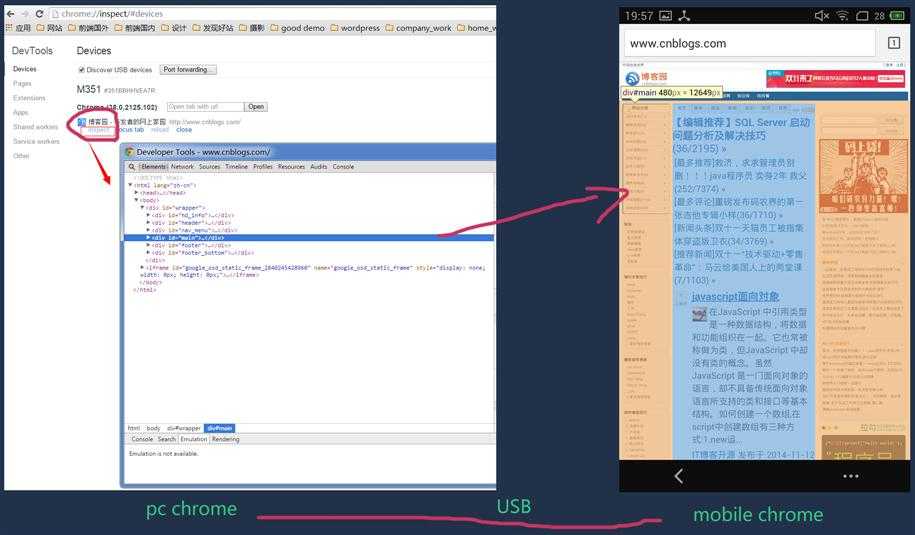This screenshot has height=535, width=915.
Task: Tap the USB icon in mobile status bar
Action: point(684,16)
